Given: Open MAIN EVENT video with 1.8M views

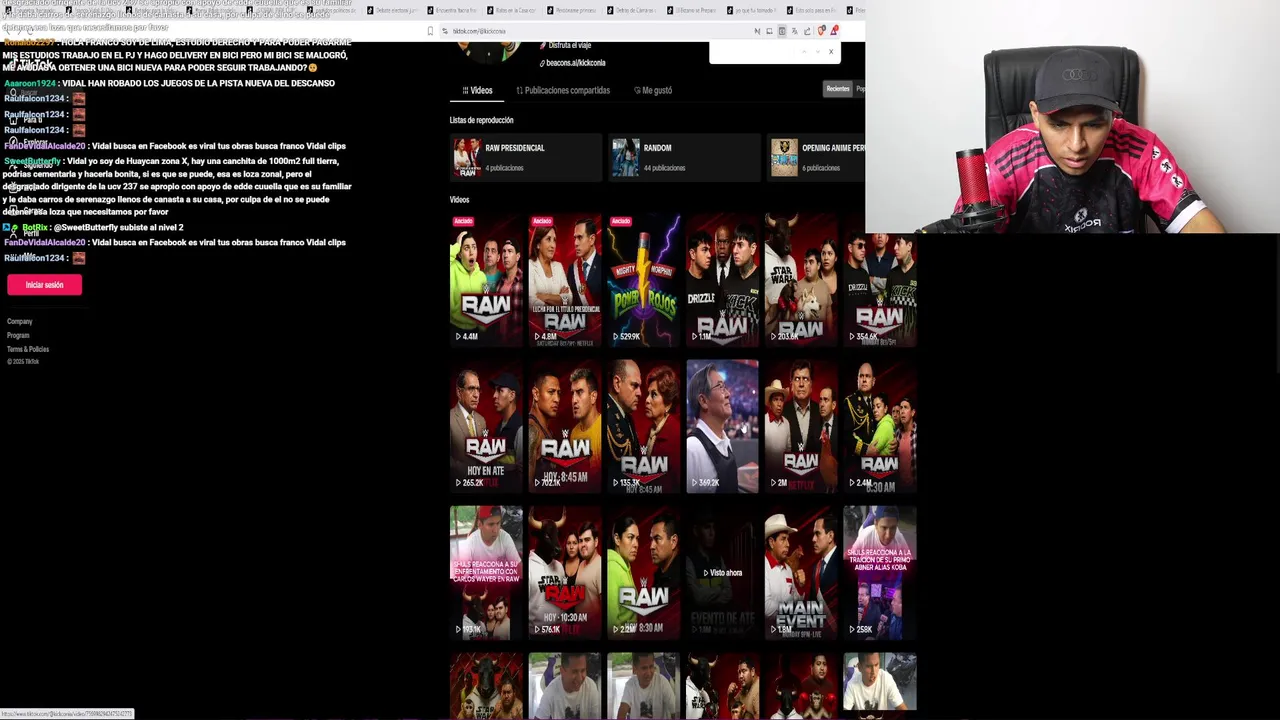Looking at the screenshot, I should coord(801,572).
